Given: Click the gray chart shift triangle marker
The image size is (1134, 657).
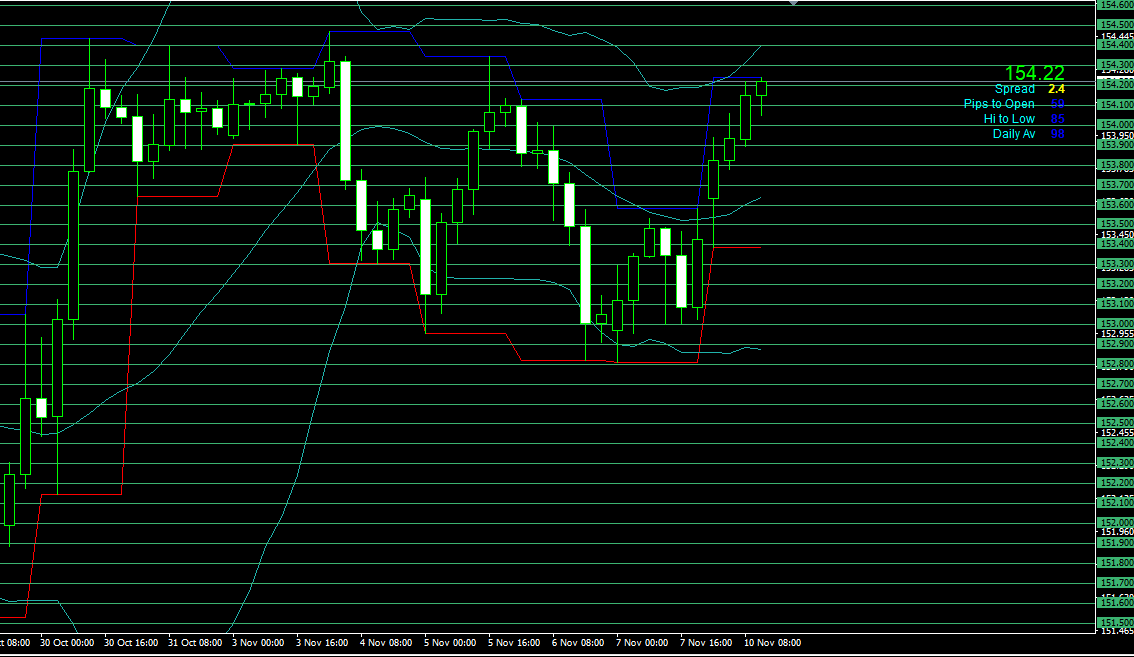Looking at the screenshot, I should click(794, 3).
